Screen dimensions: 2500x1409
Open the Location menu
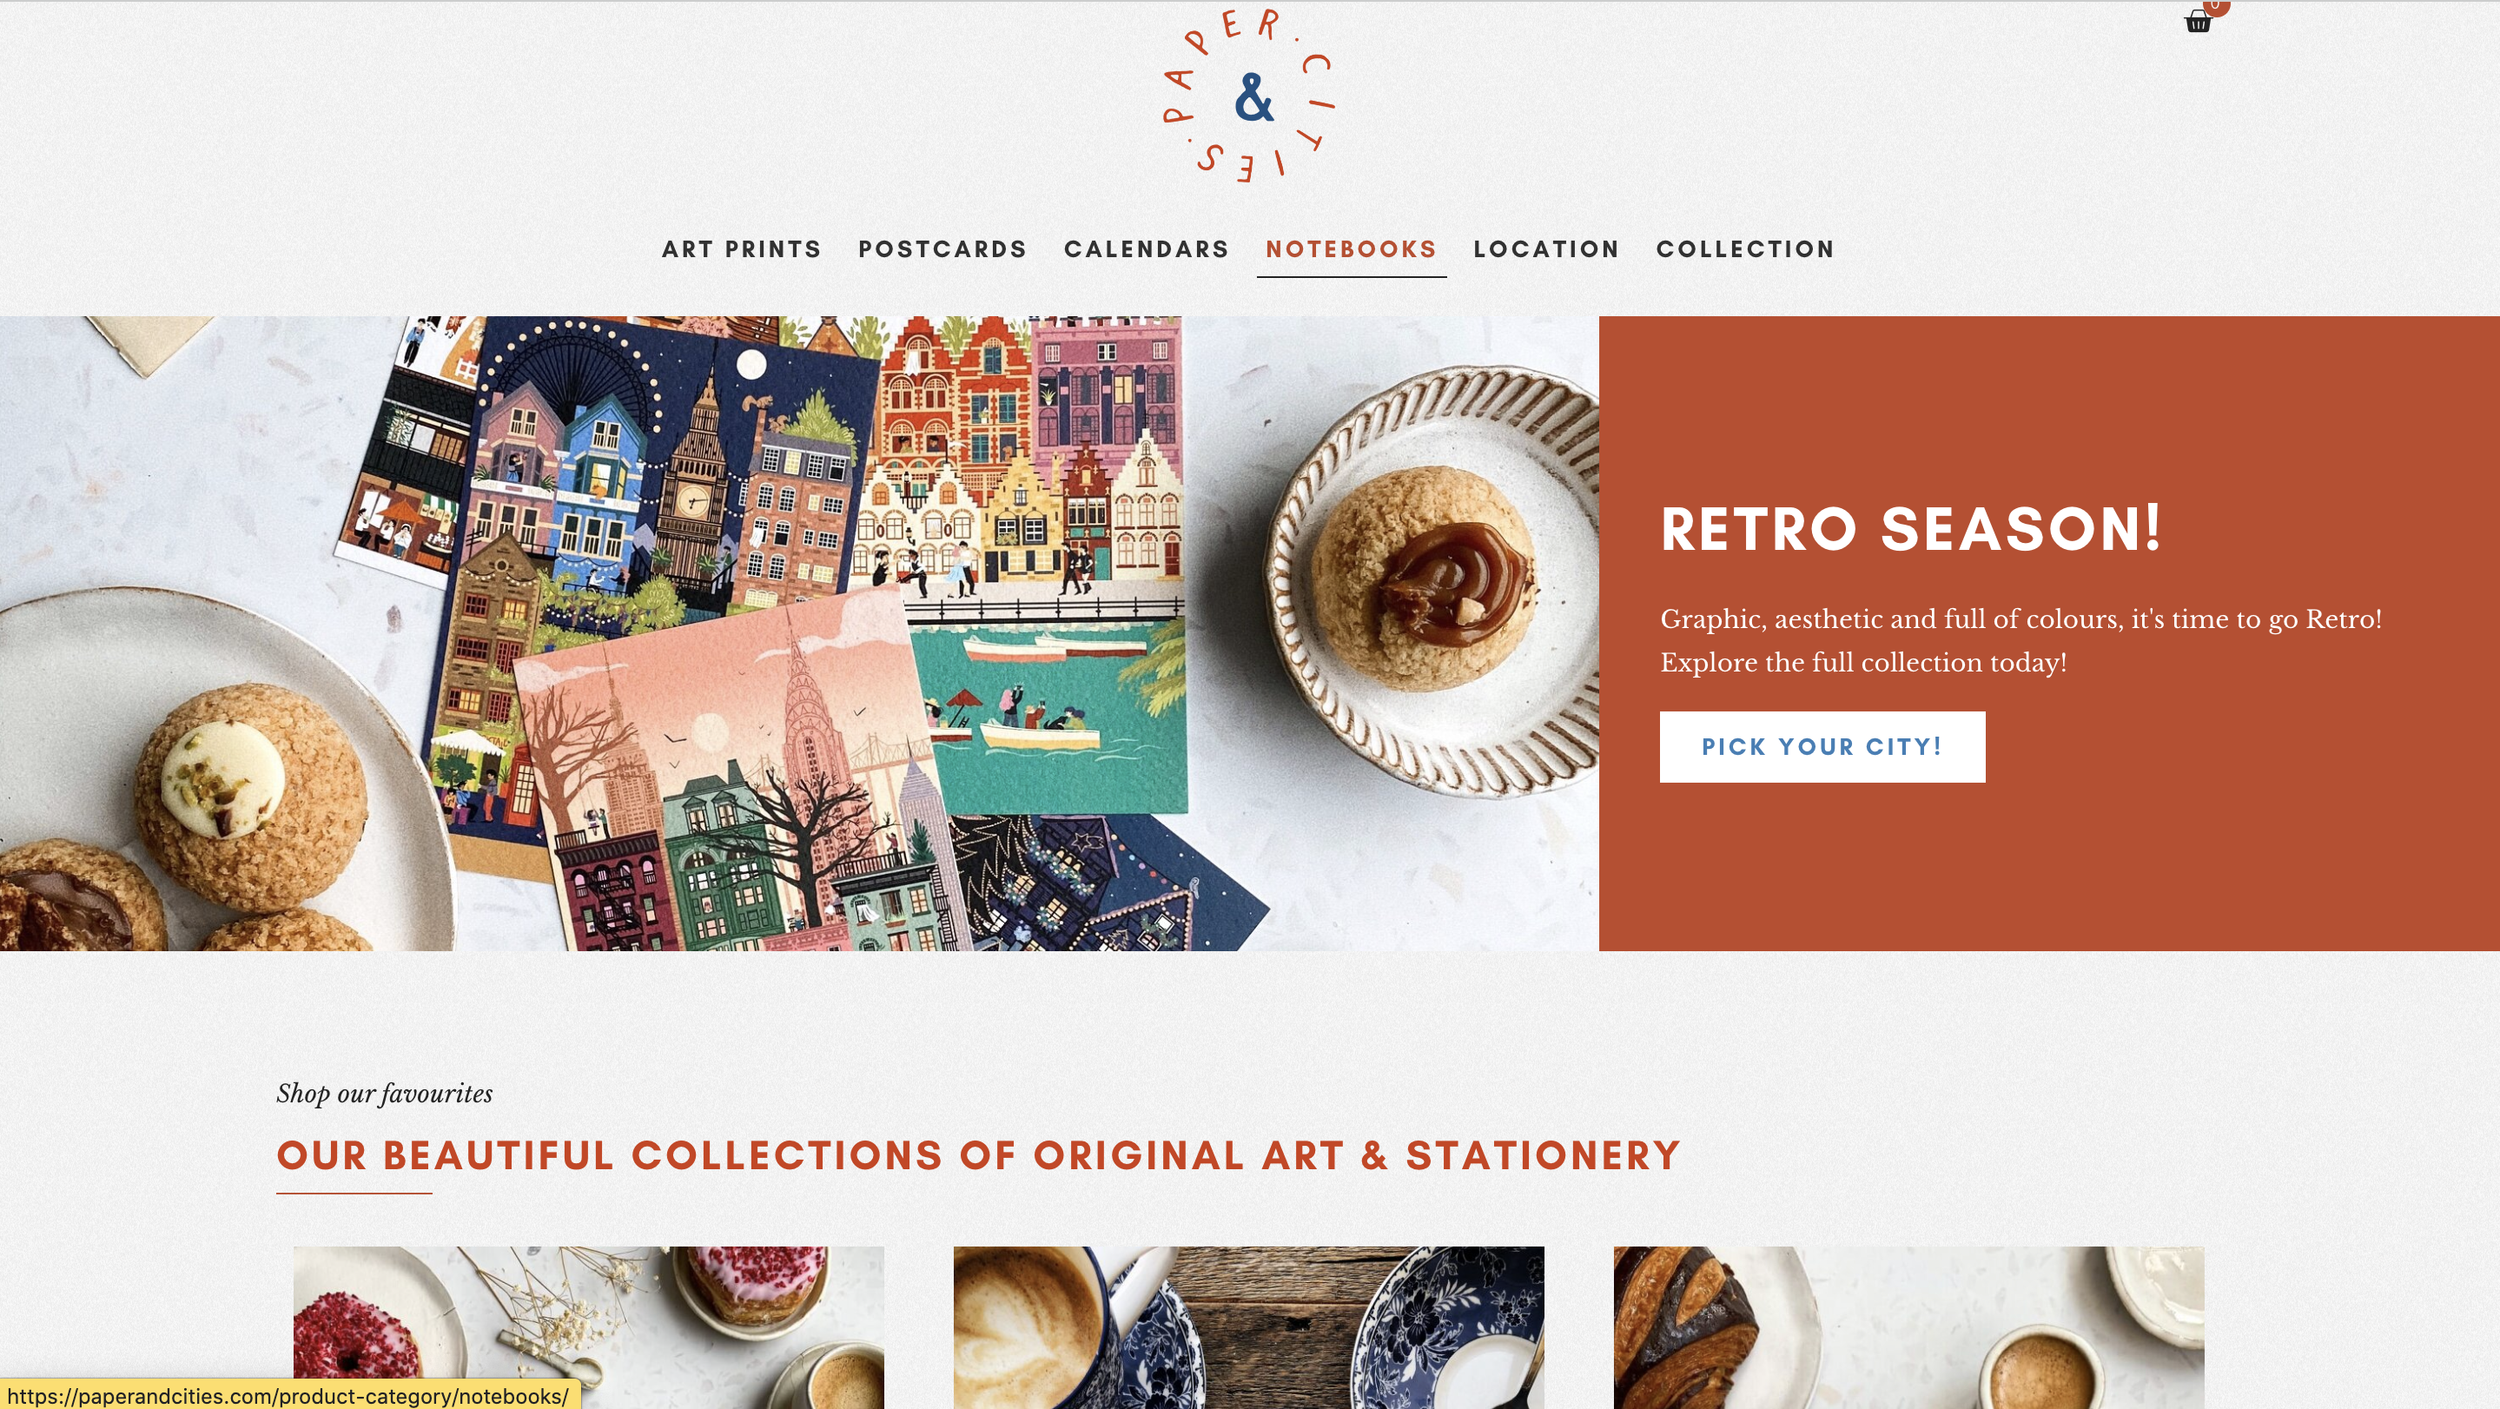[1546, 249]
